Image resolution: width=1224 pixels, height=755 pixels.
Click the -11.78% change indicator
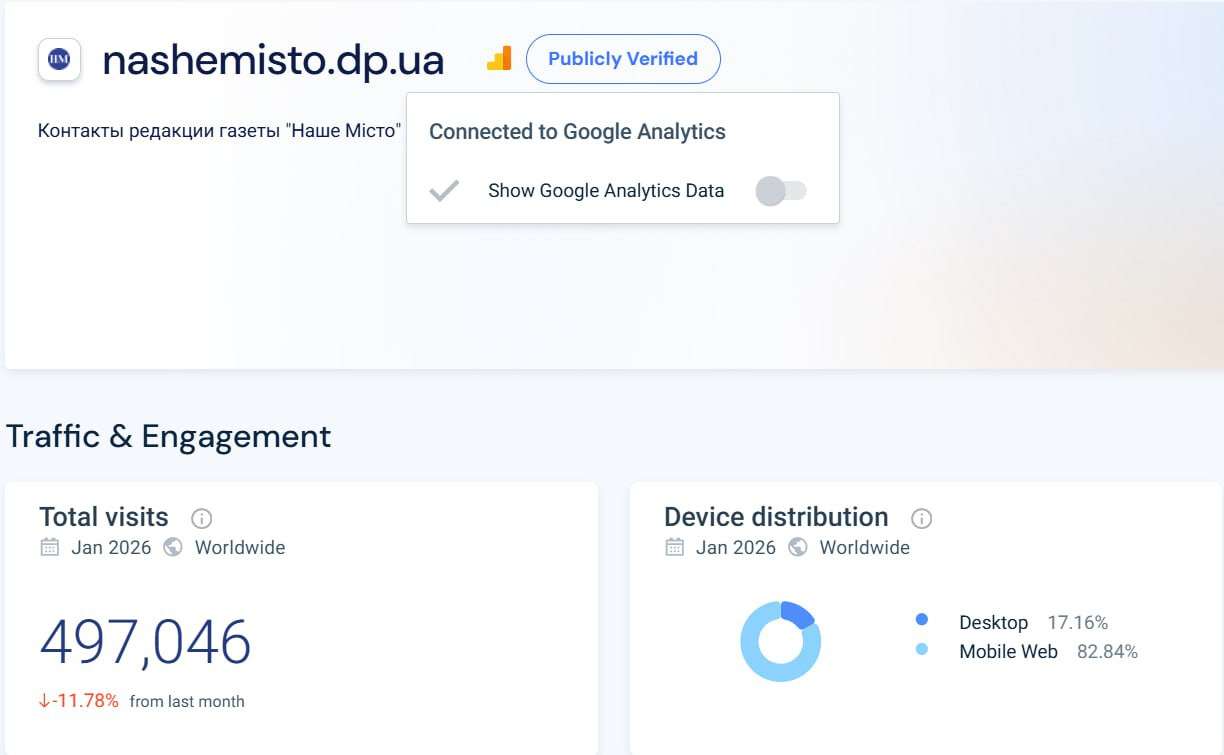click(79, 701)
